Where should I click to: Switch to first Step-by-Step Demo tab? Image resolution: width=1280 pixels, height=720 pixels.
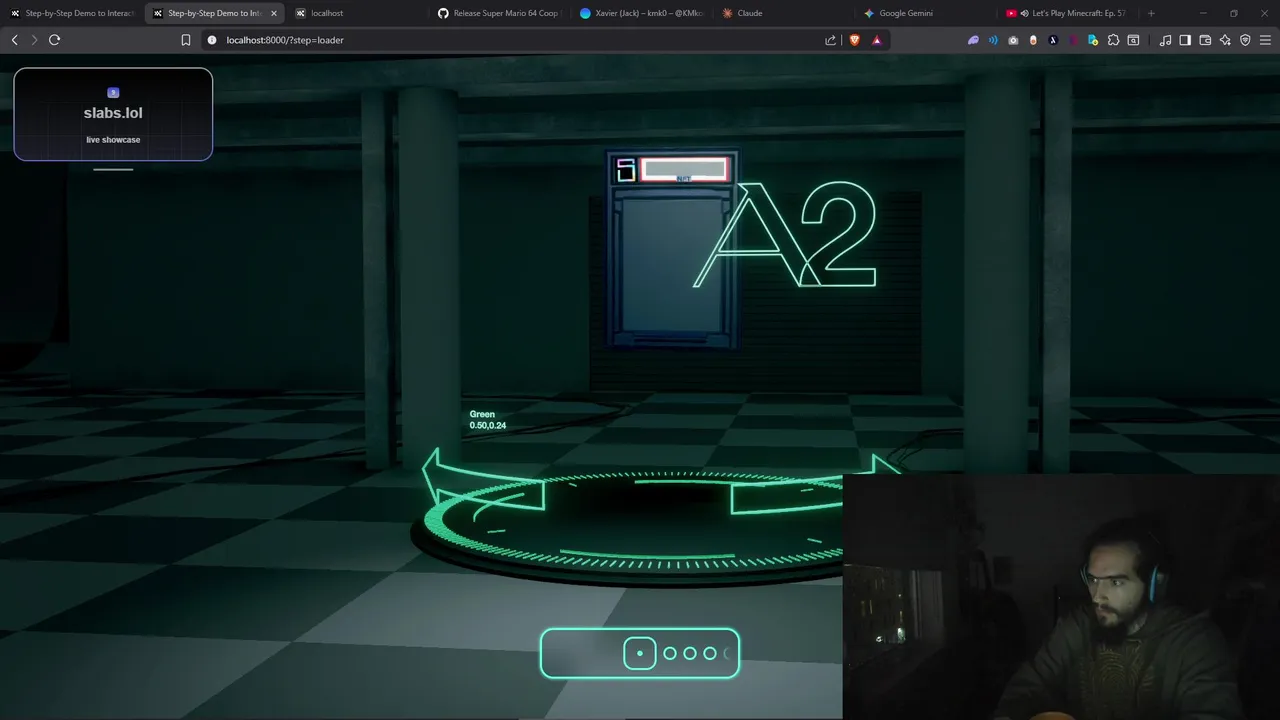click(x=72, y=13)
